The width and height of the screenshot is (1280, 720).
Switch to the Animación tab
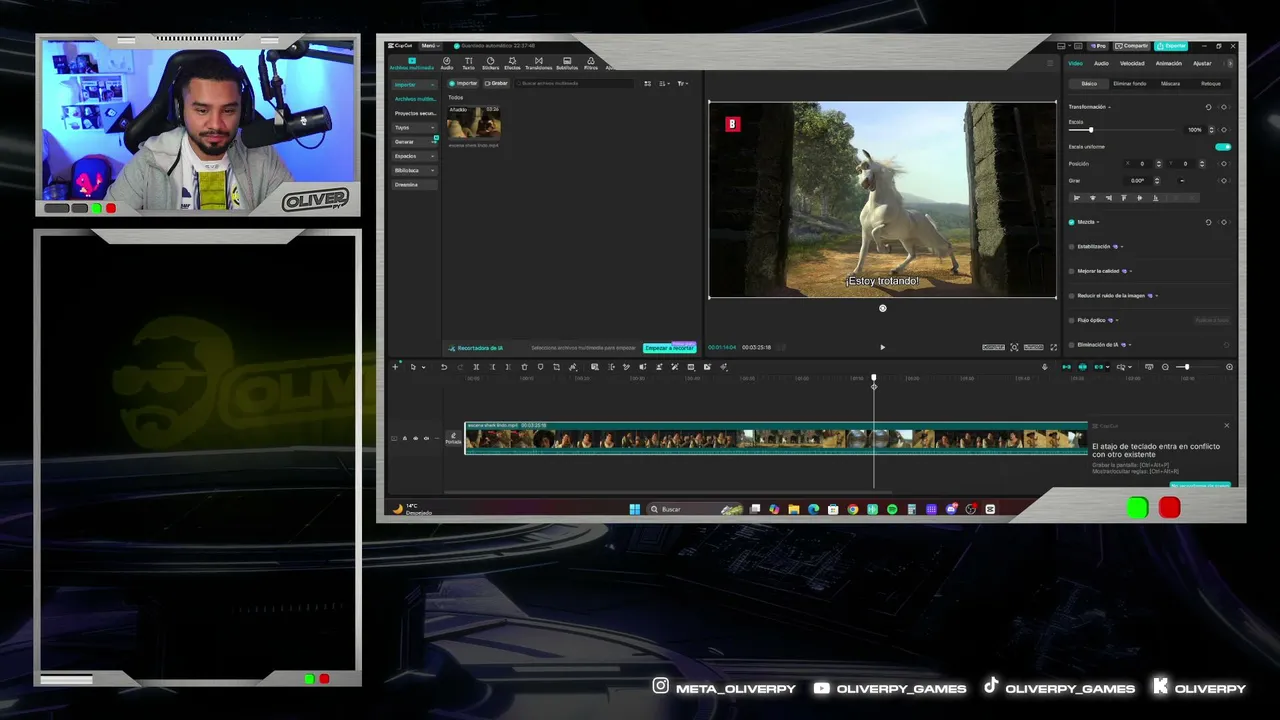pos(1169,63)
